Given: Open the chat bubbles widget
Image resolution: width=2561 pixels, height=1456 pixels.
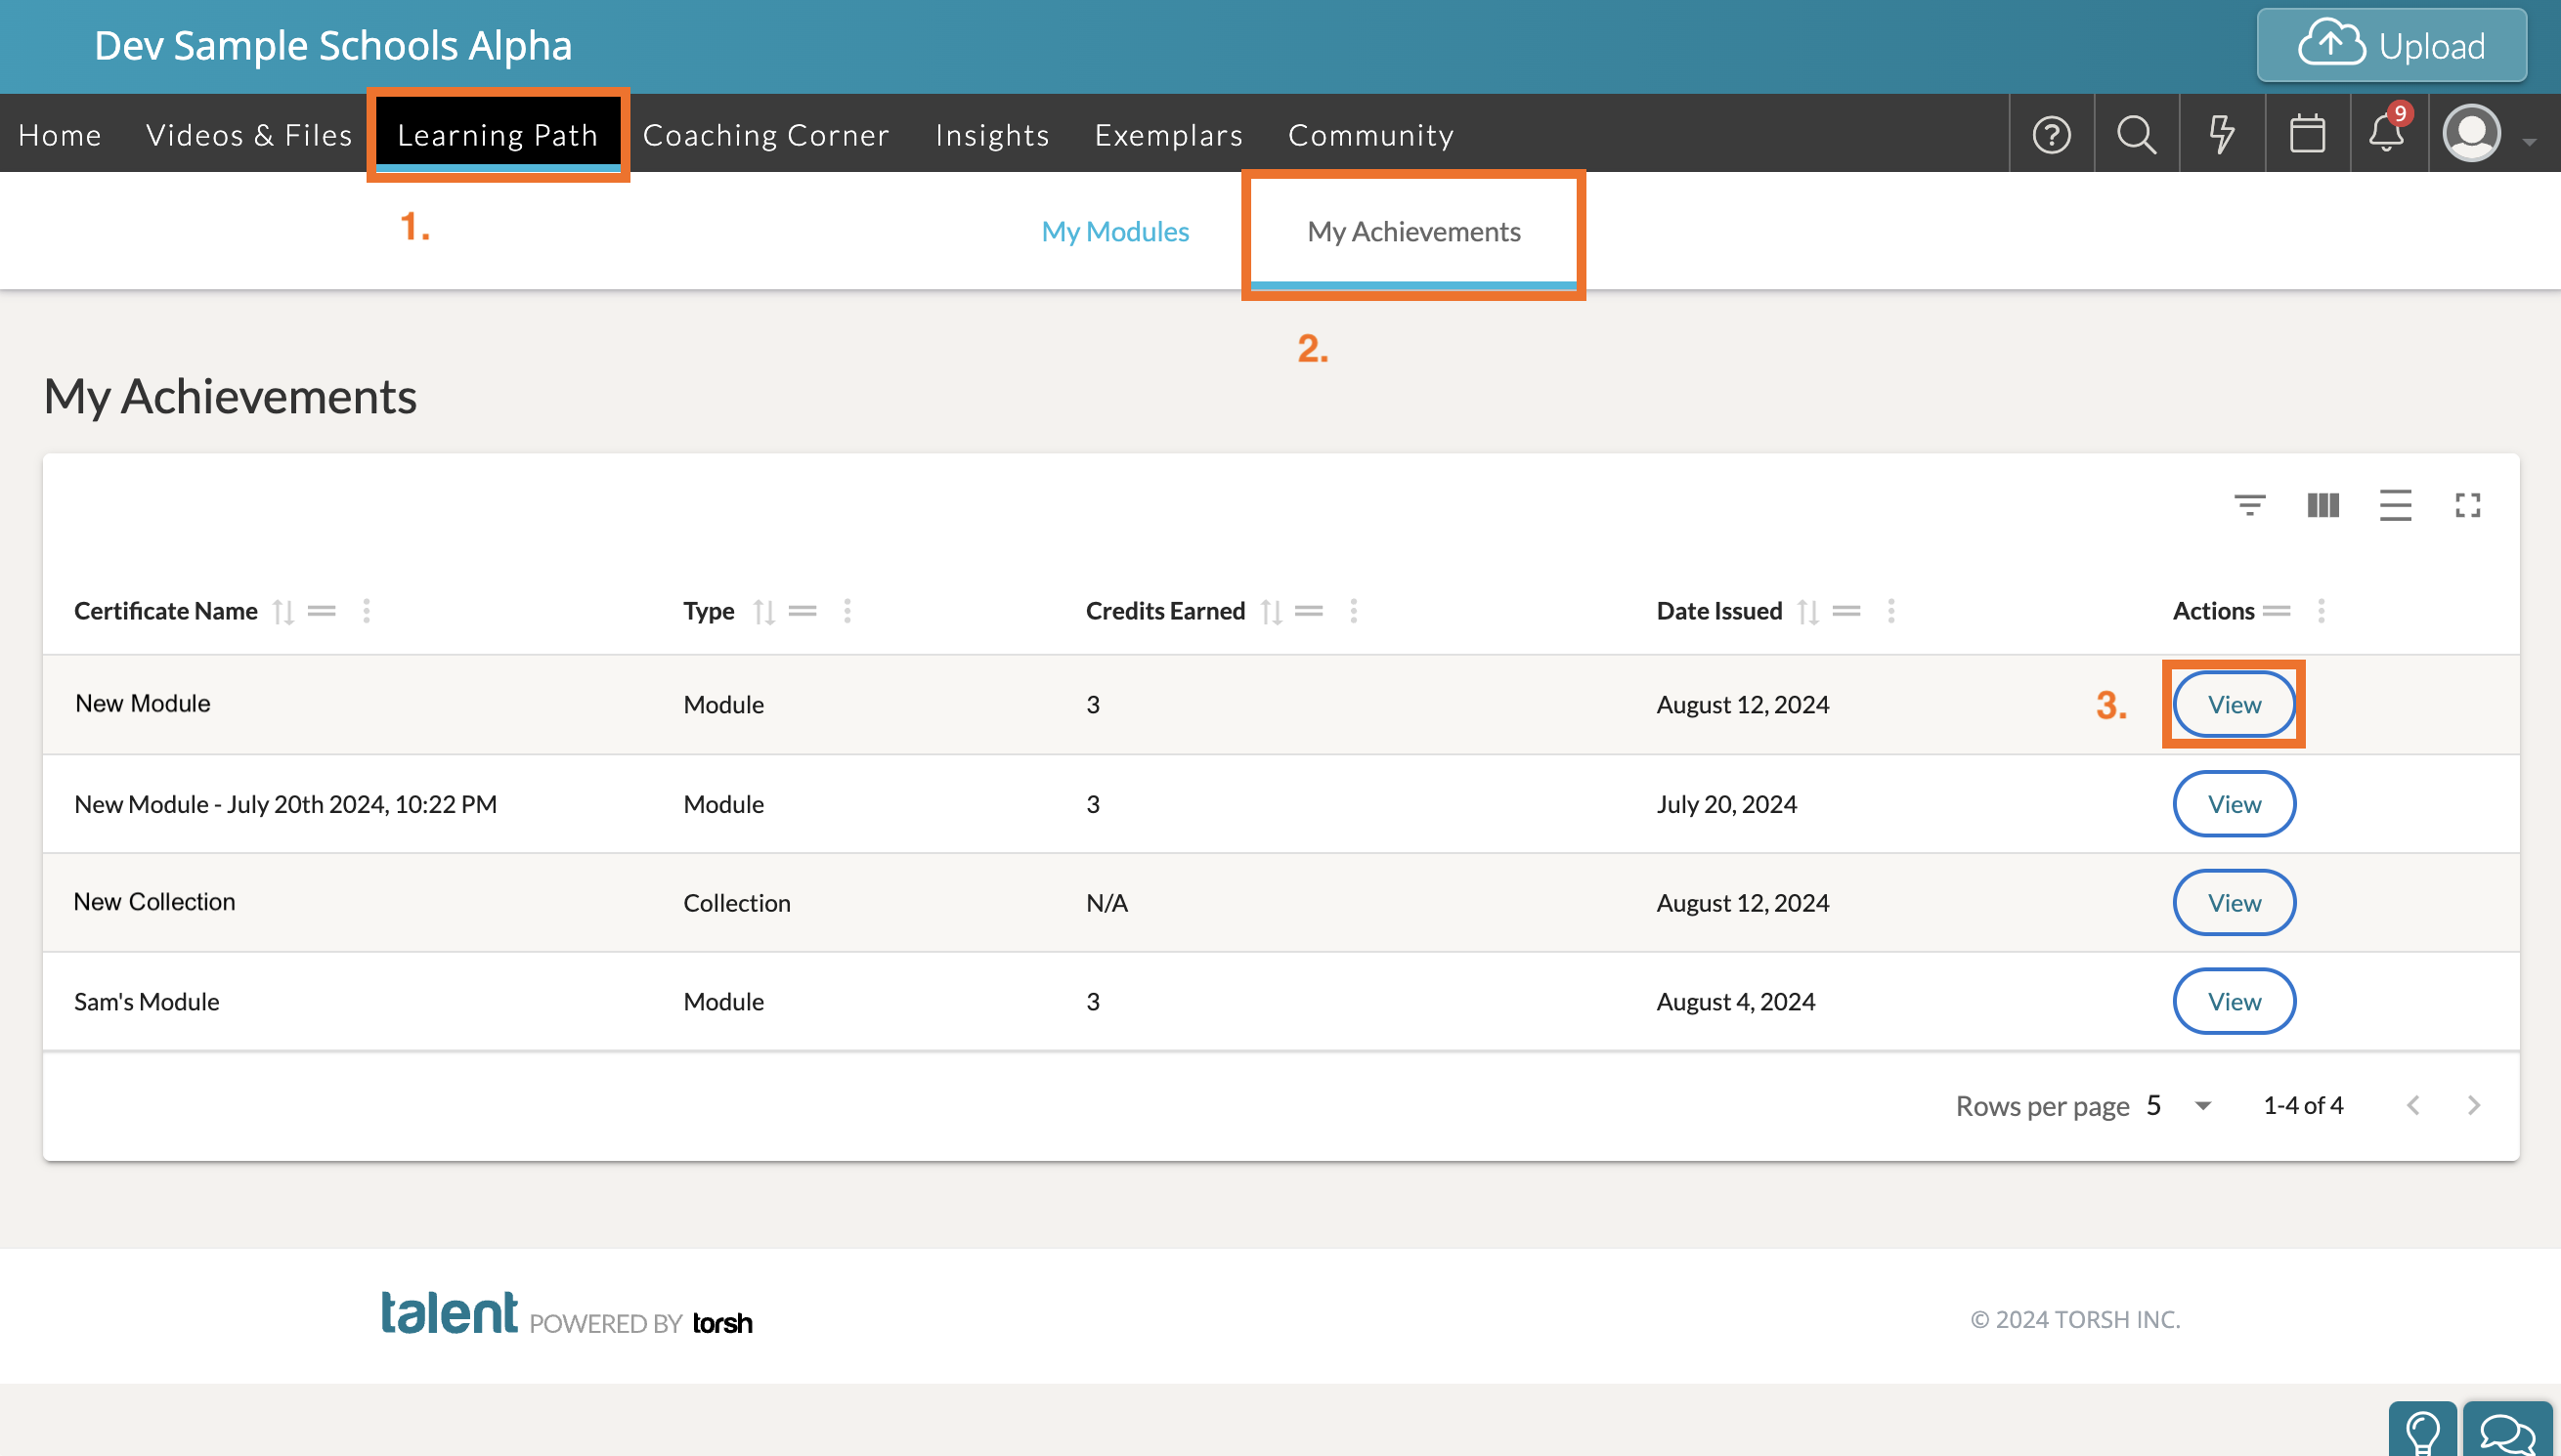Looking at the screenshot, I should pos(2507,1431).
